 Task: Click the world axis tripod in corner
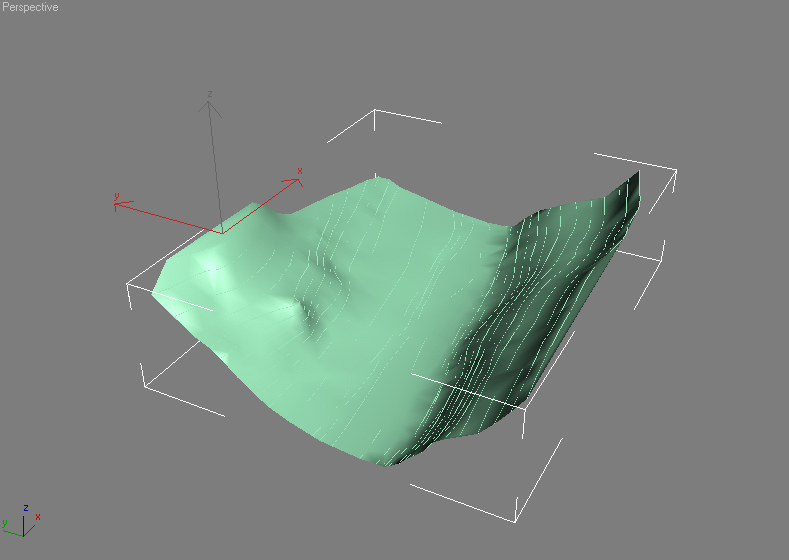pos(21,521)
